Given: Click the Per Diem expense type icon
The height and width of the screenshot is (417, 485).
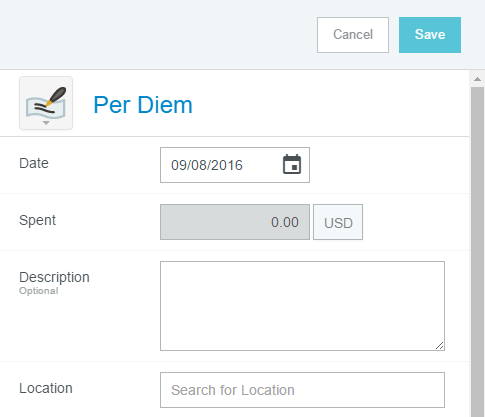Looking at the screenshot, I should tap(46, 103).
